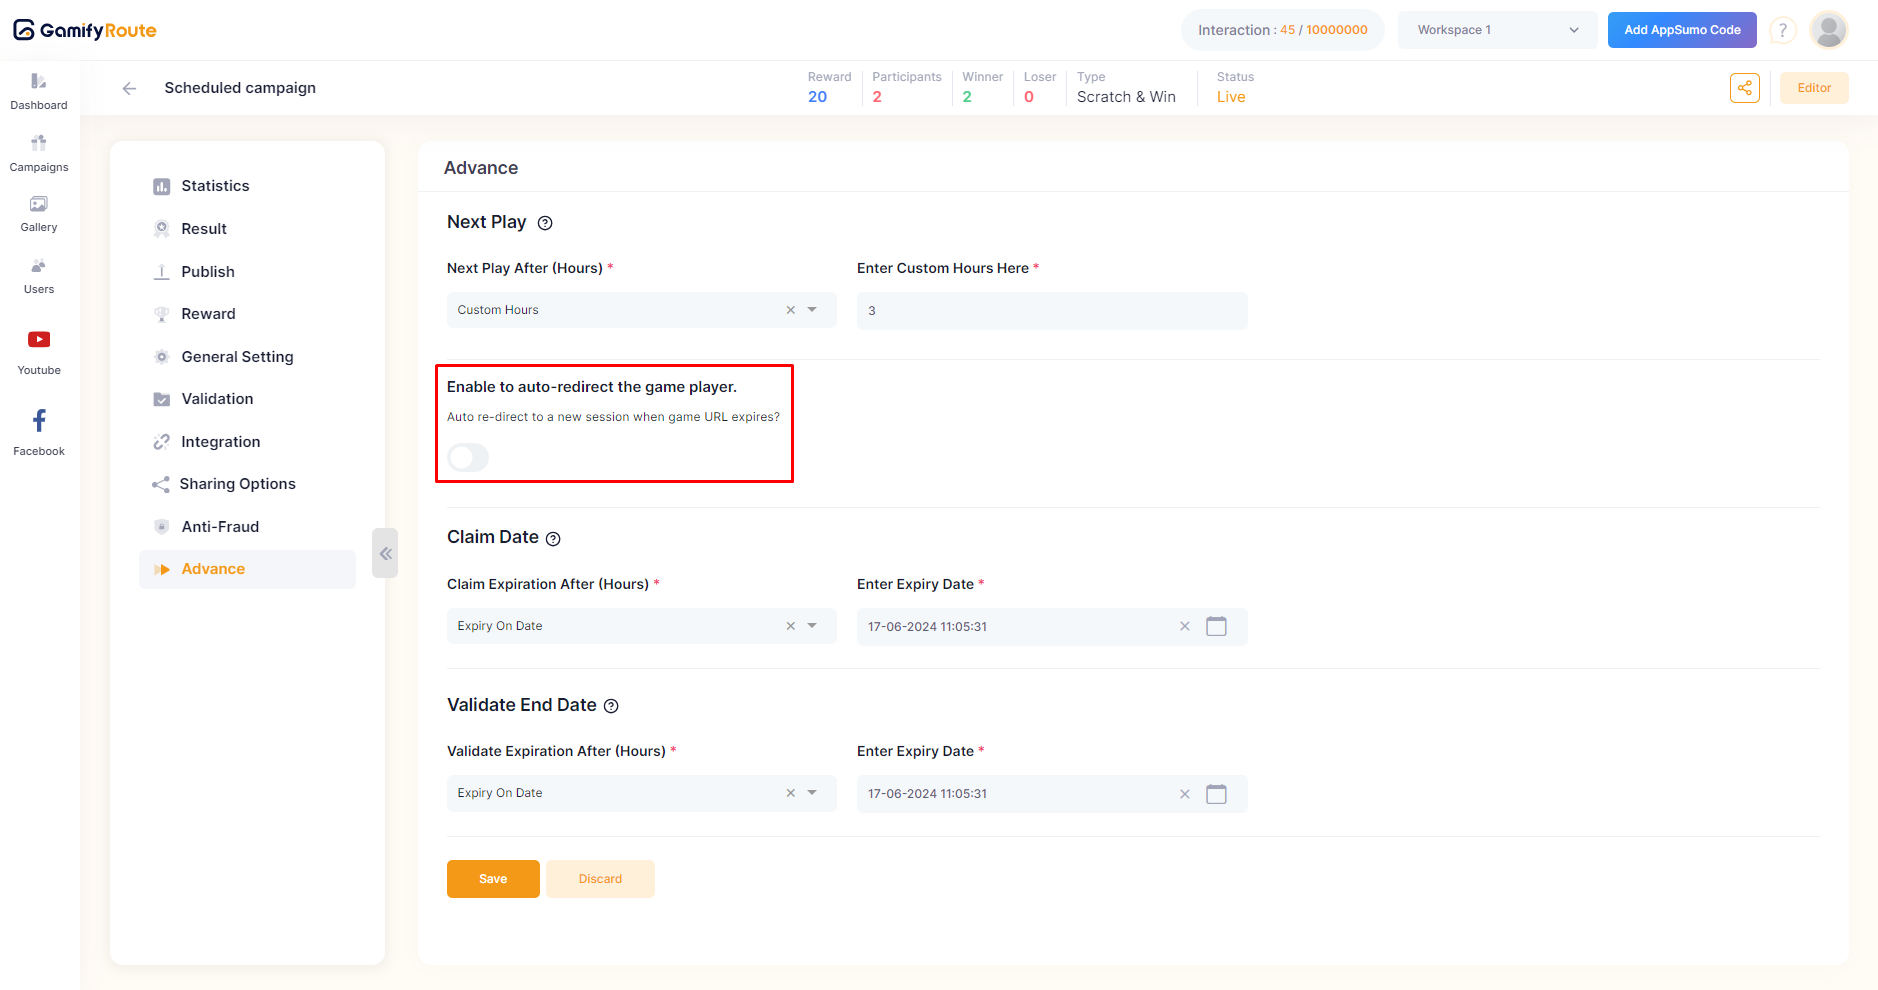
Task: Open the user profile avatar
Action: (x=1829, y=30)
